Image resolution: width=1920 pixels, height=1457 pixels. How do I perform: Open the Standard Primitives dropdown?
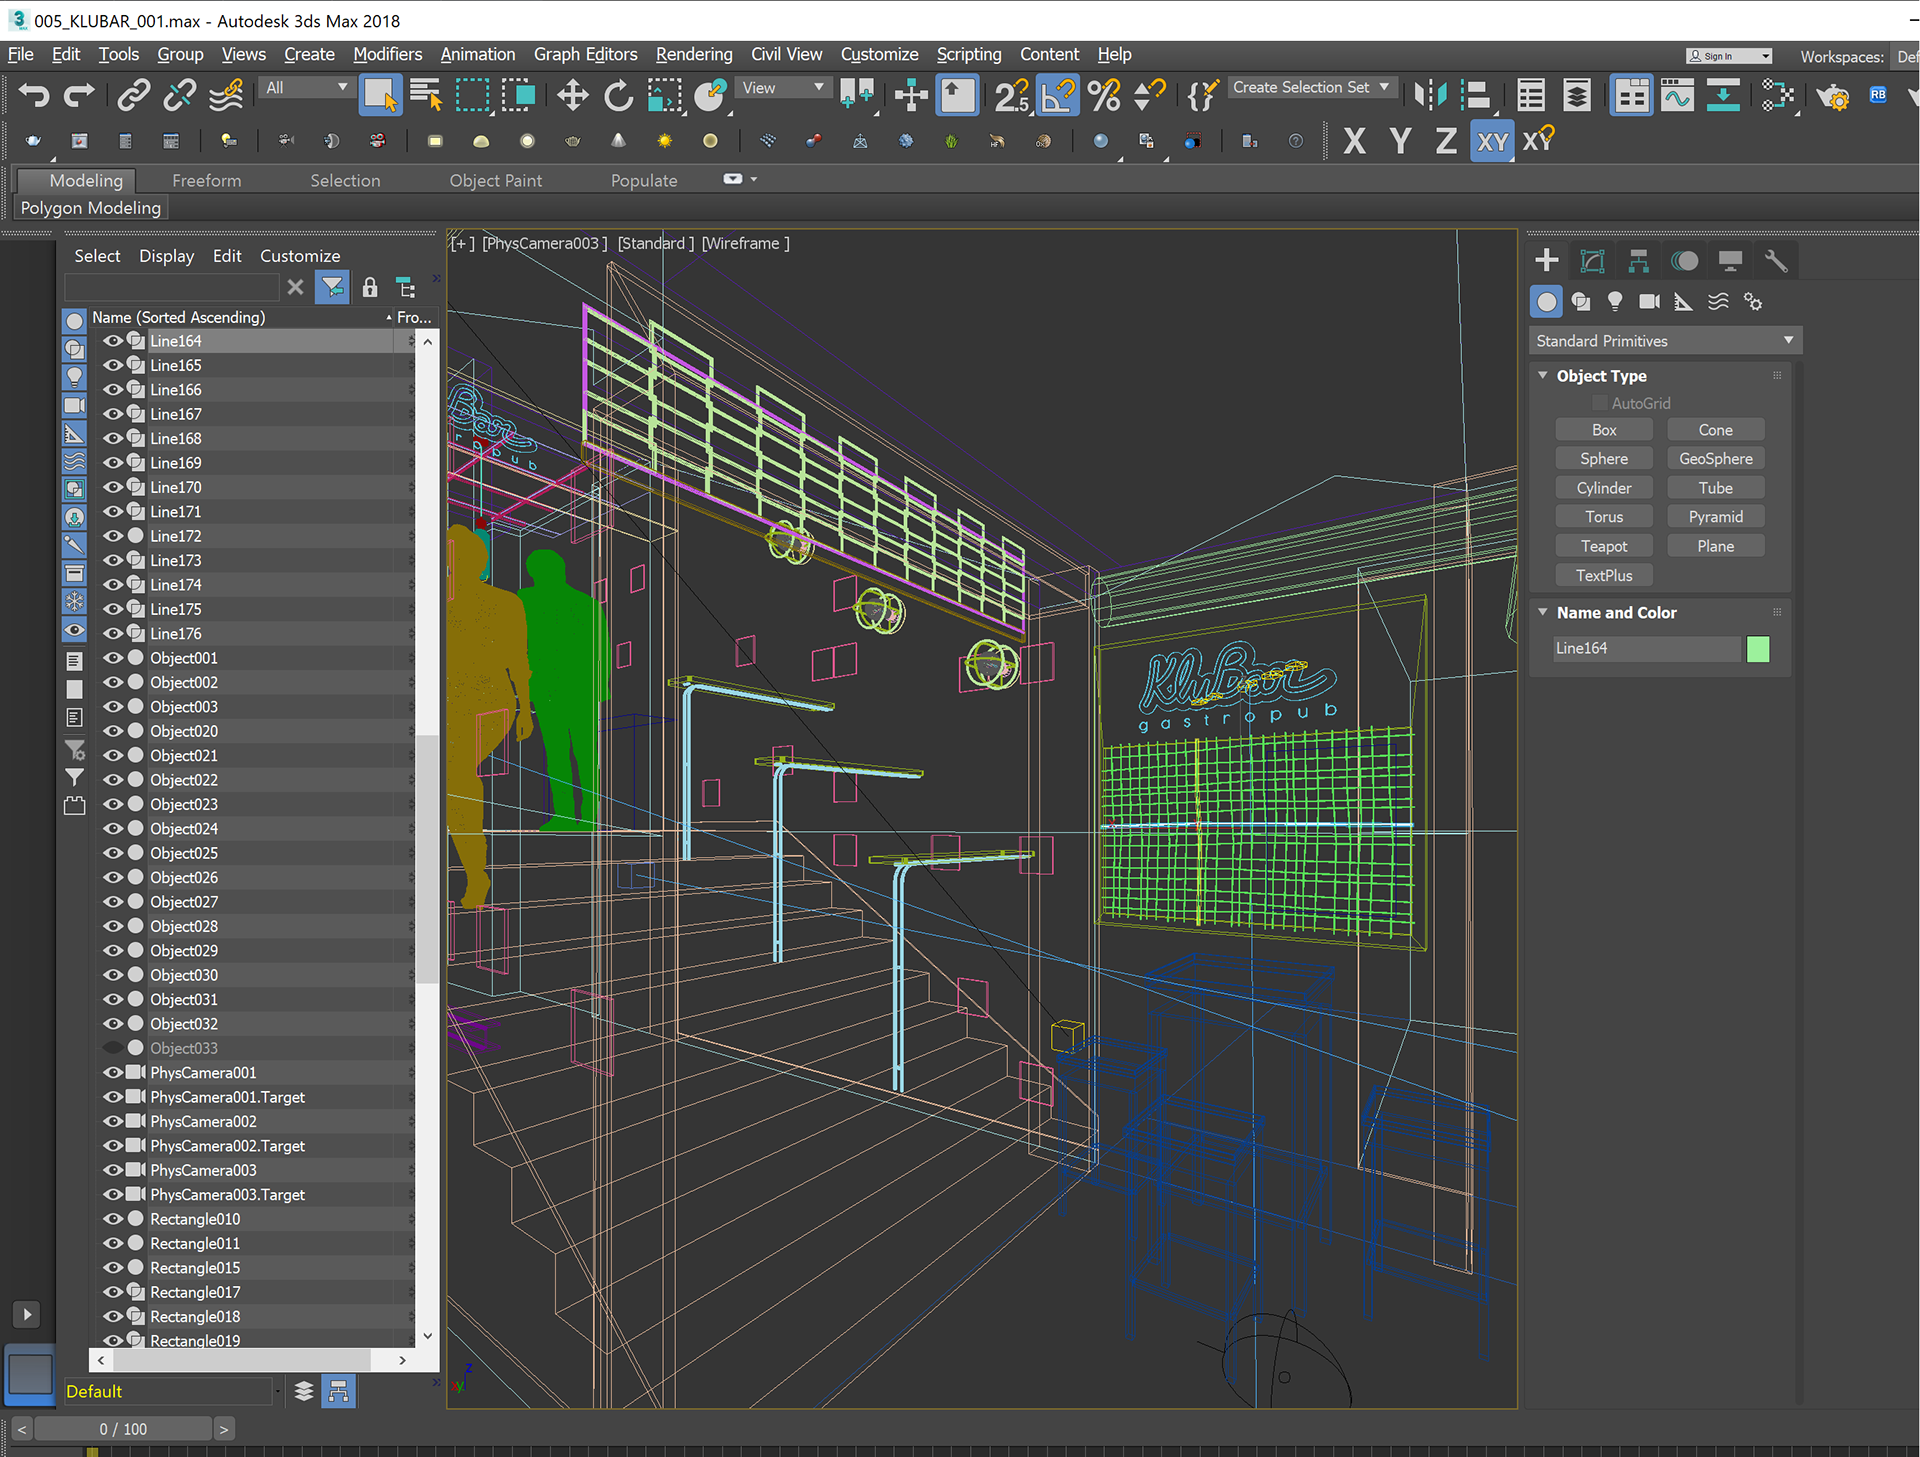point(1664,341)
